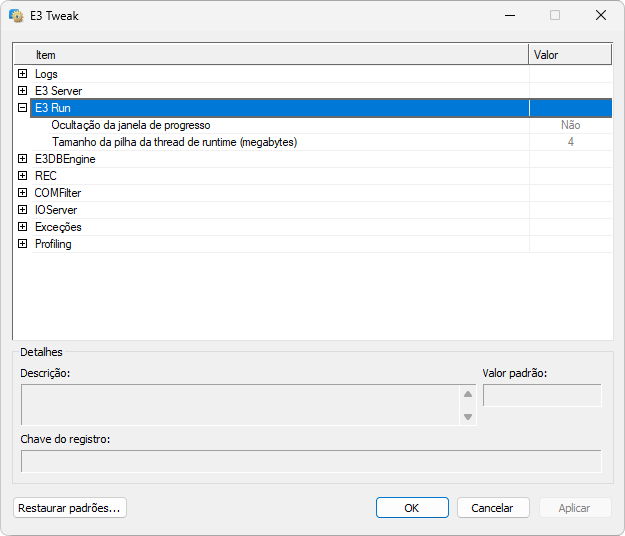Click the Item column header

270,55
